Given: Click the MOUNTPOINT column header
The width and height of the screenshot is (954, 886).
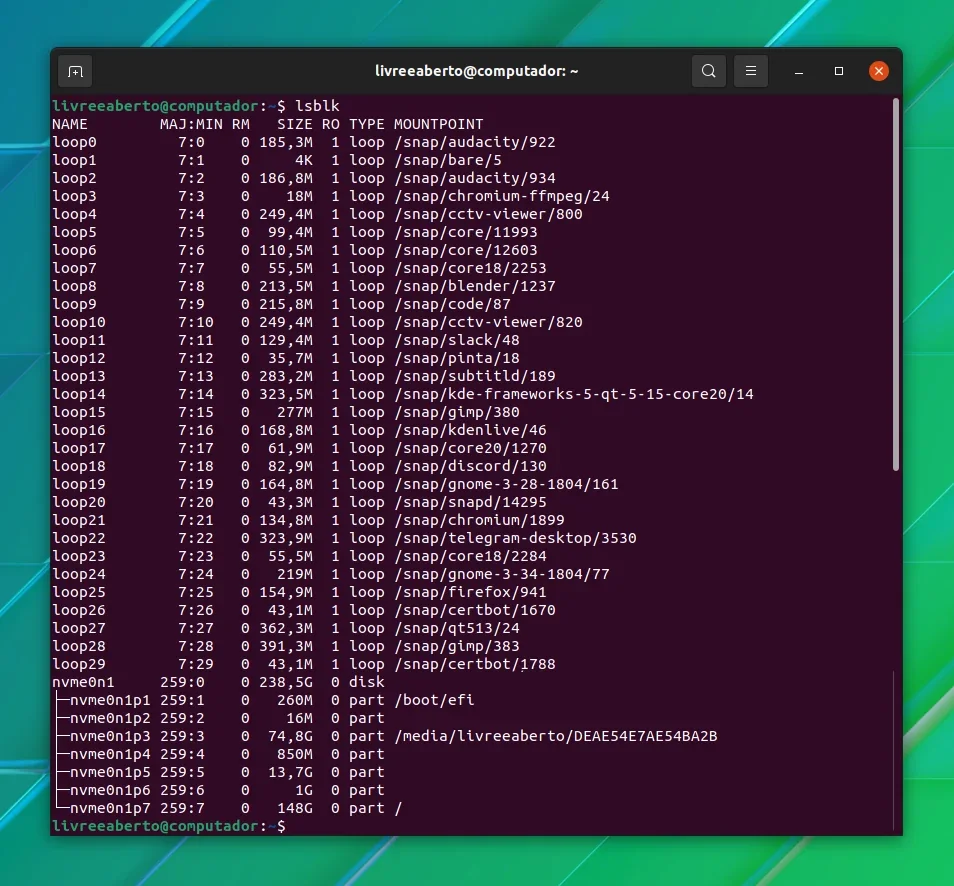Looking at the screenshot, I should tap(439, 124).
